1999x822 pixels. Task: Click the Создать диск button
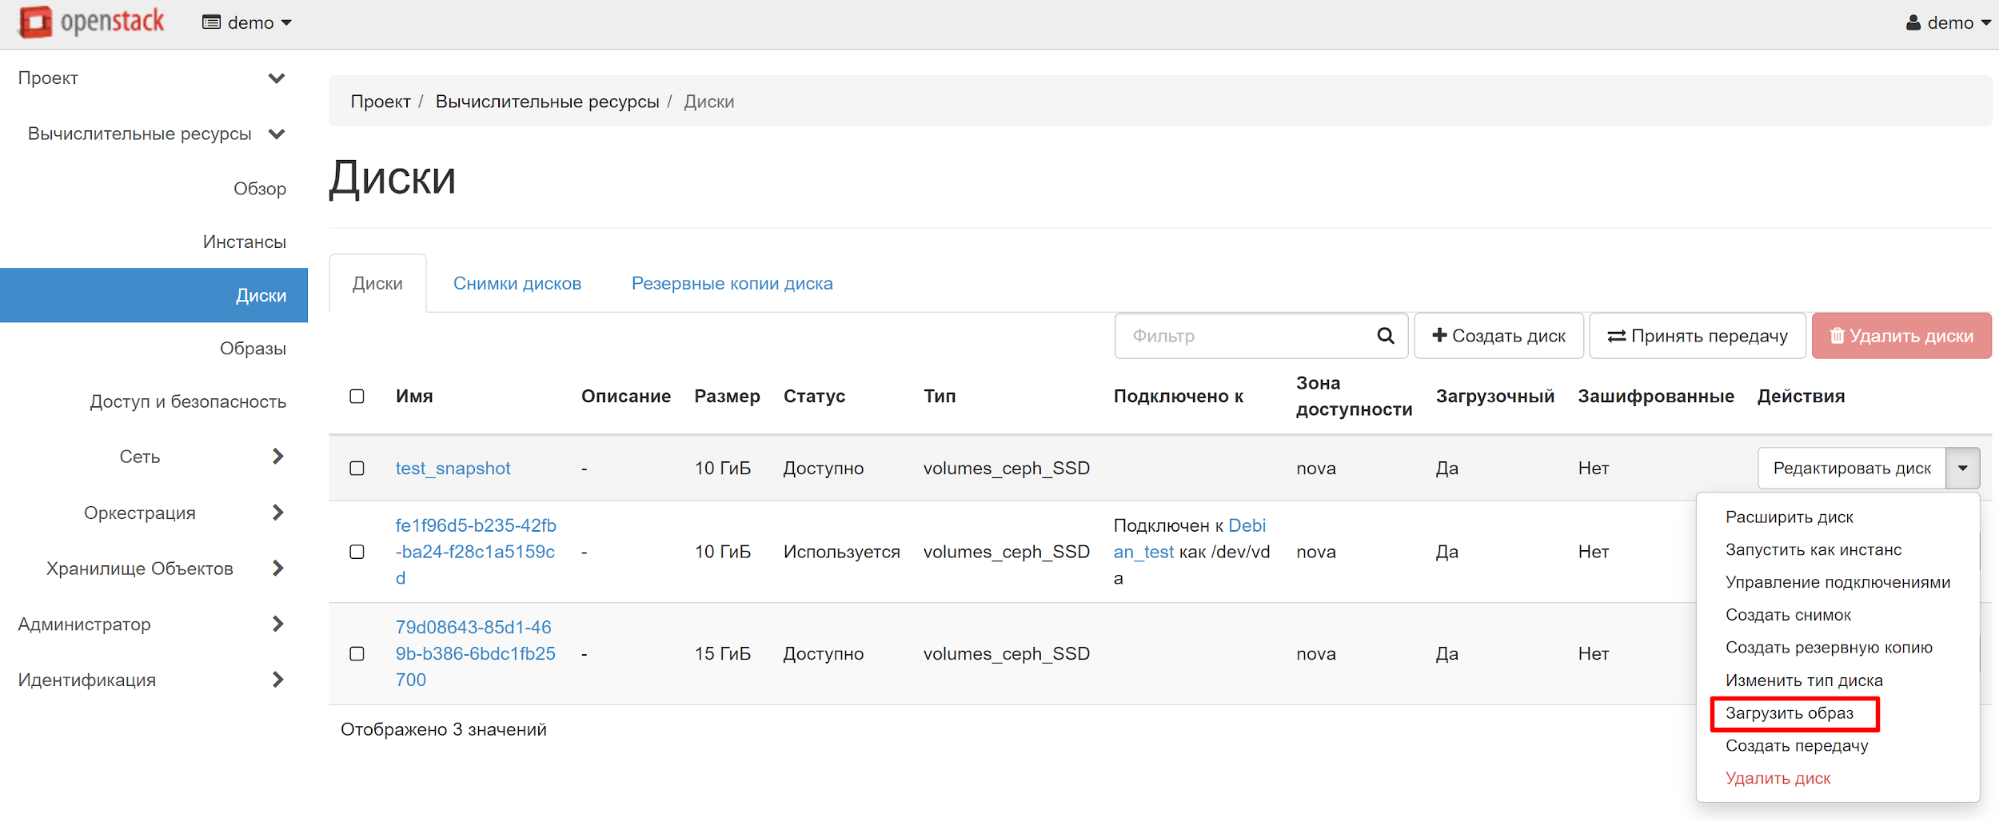click(1498, 336)
